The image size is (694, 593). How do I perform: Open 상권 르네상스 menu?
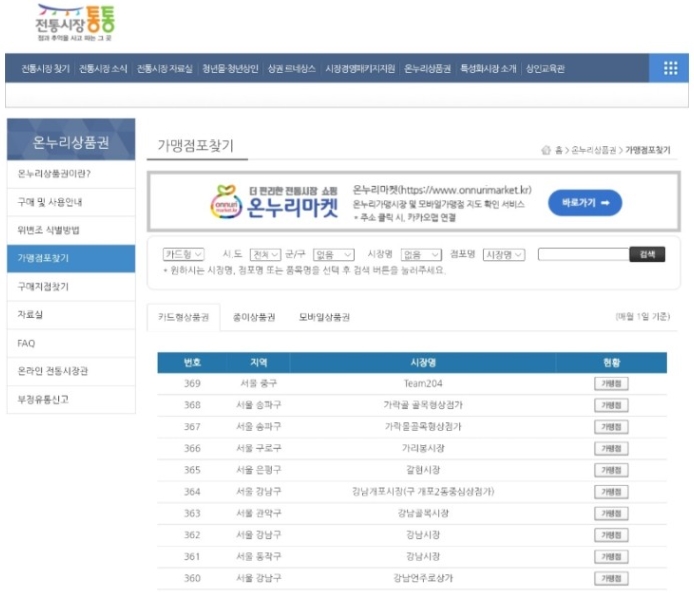[292, 69]
